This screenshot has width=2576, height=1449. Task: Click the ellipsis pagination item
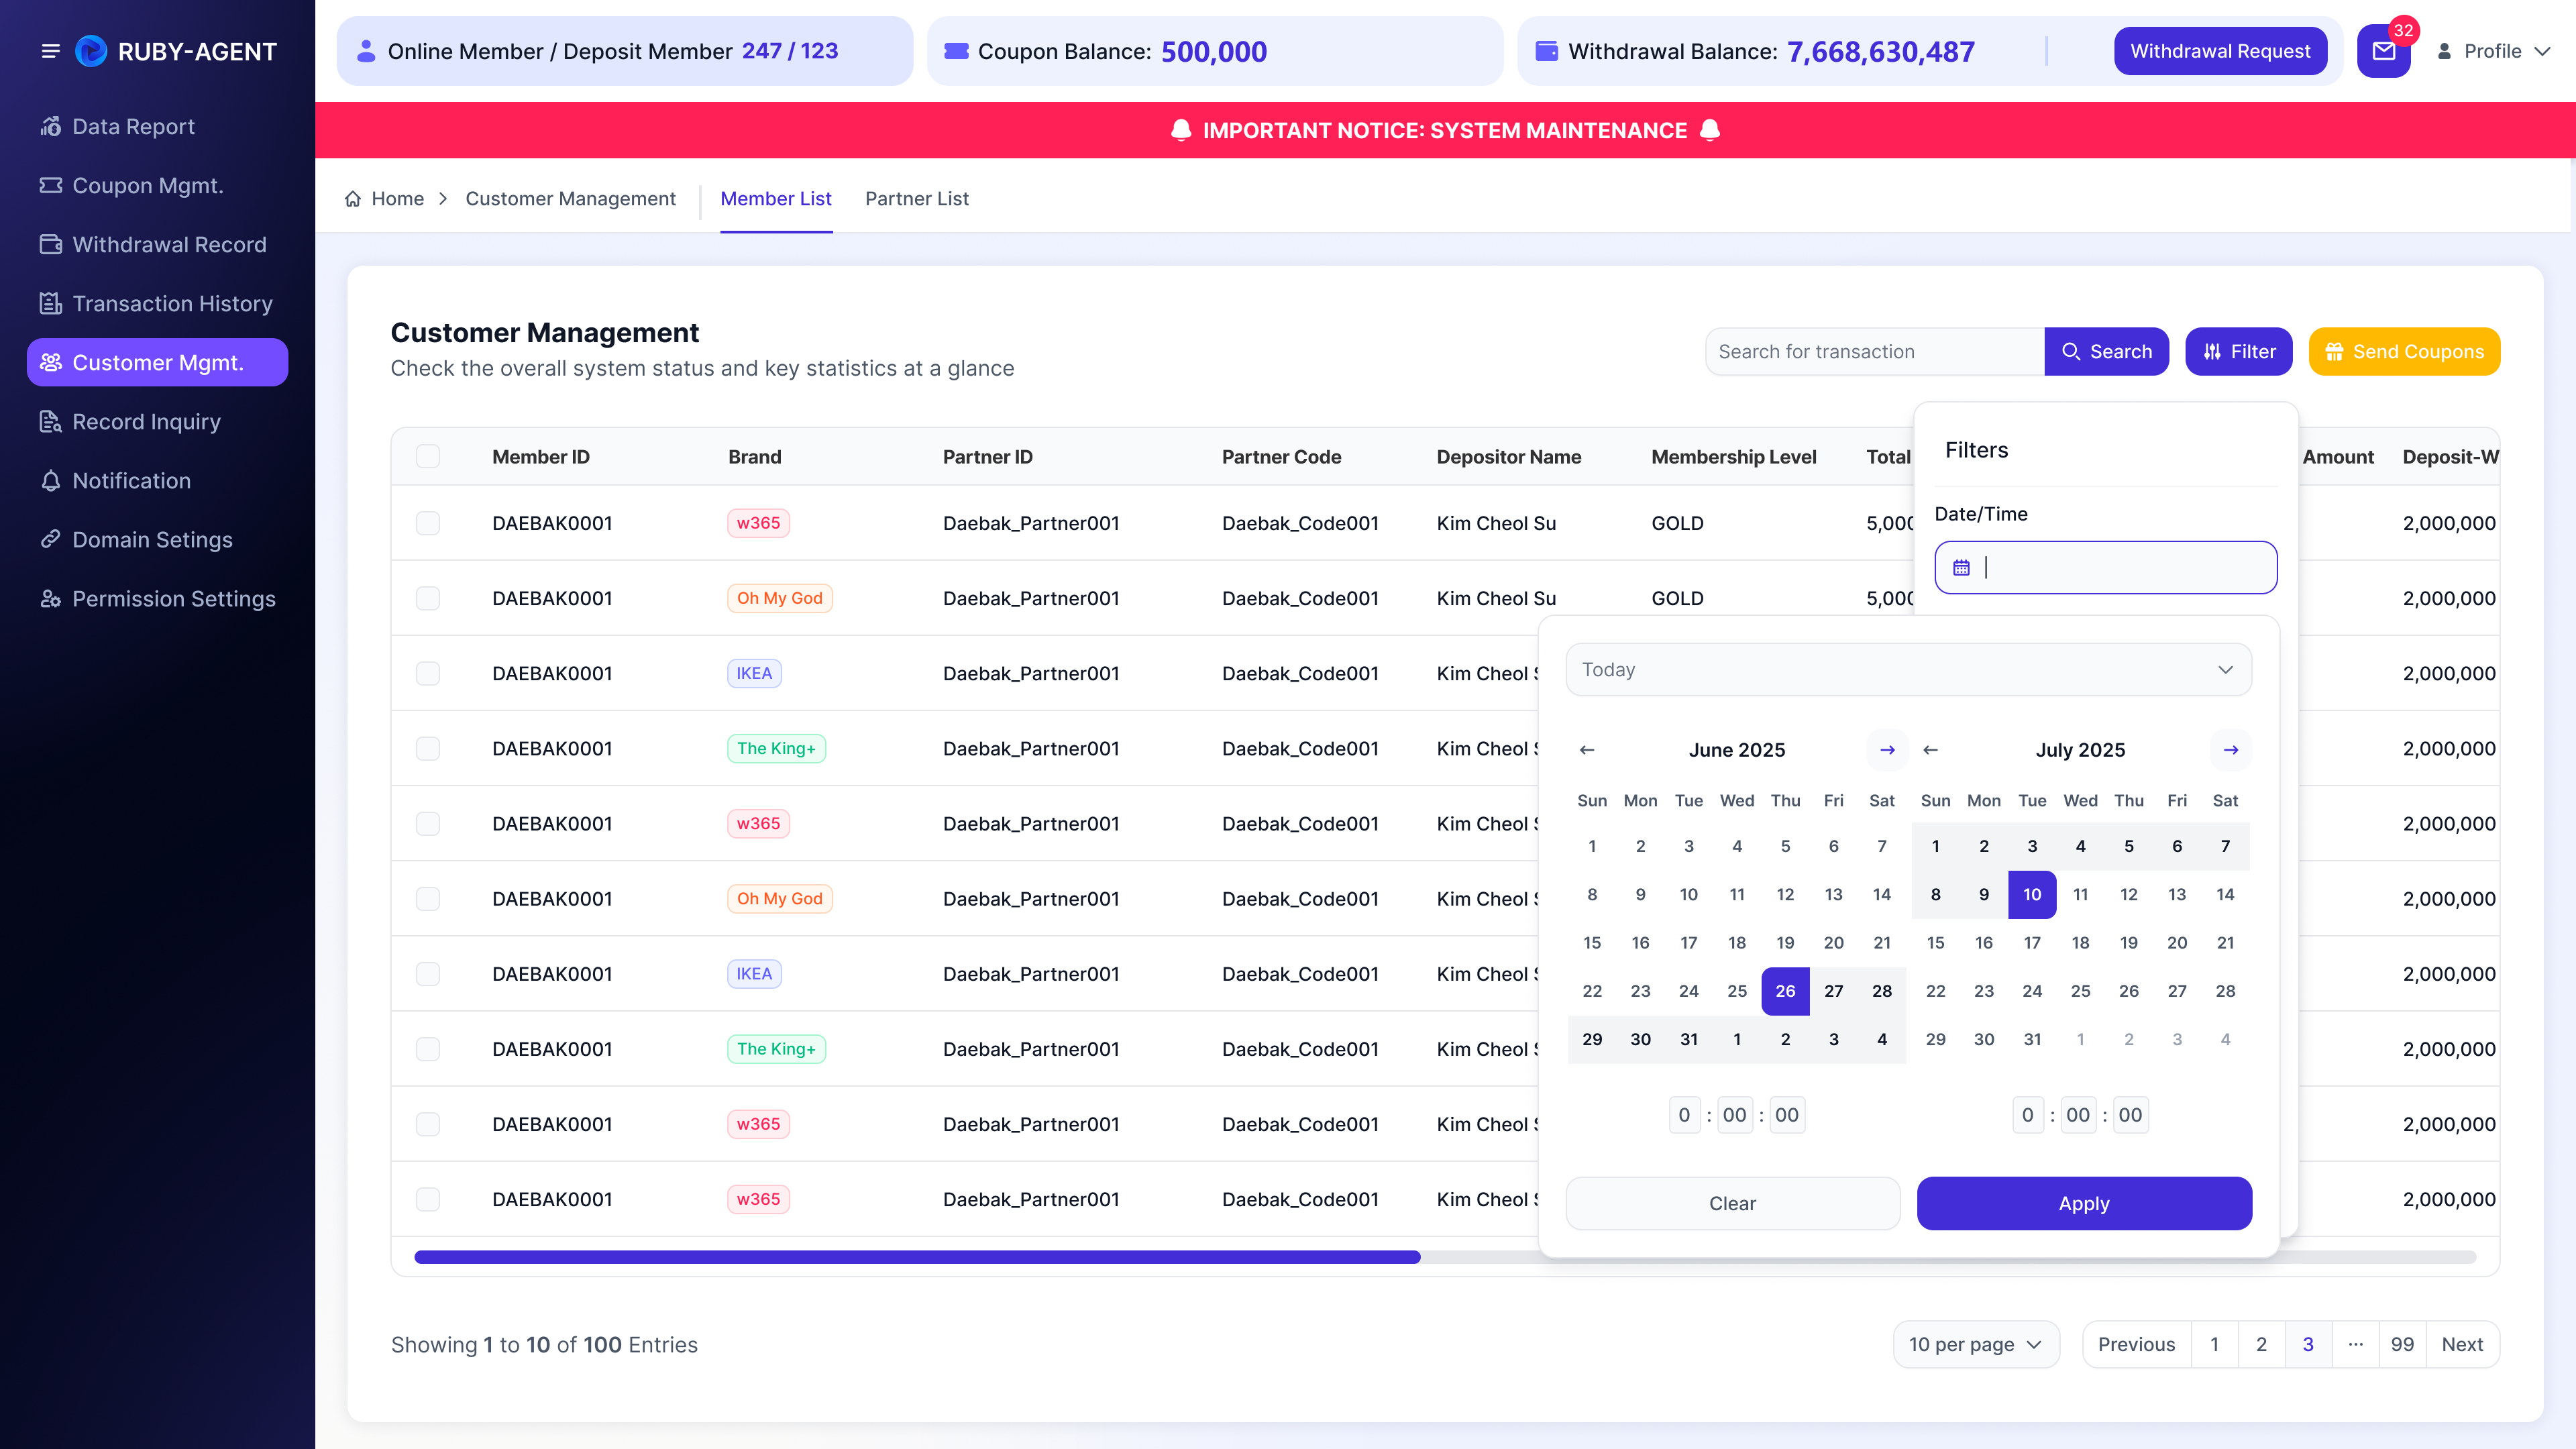(x=2355, y=1344)
